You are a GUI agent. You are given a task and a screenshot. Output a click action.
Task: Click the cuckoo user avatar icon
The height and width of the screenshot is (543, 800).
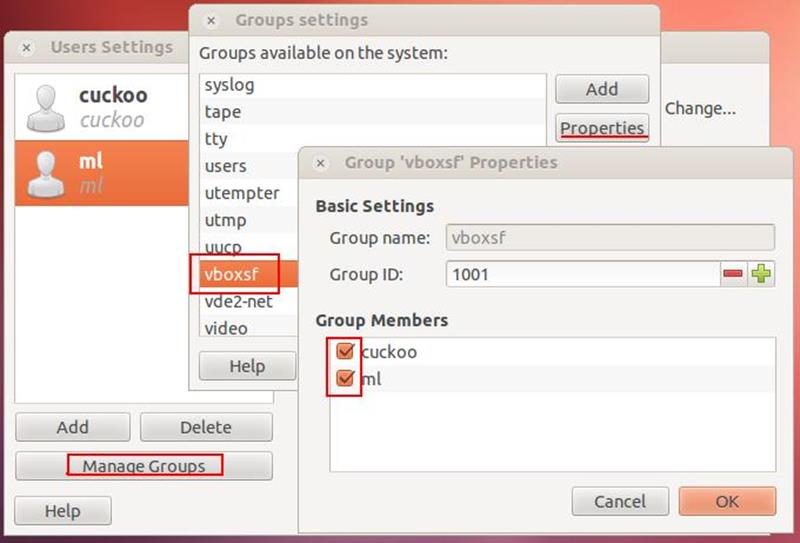click(x=45, y=107)
